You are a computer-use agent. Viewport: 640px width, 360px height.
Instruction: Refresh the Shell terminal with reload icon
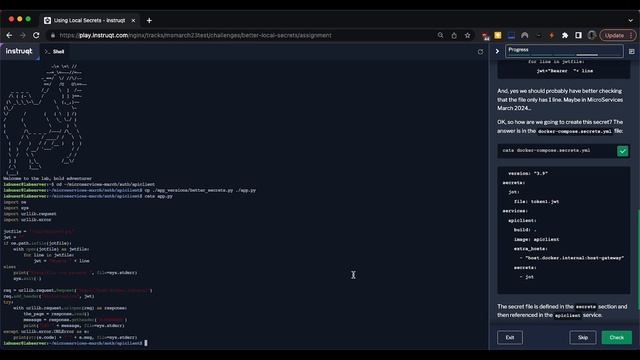pos(480,52)
